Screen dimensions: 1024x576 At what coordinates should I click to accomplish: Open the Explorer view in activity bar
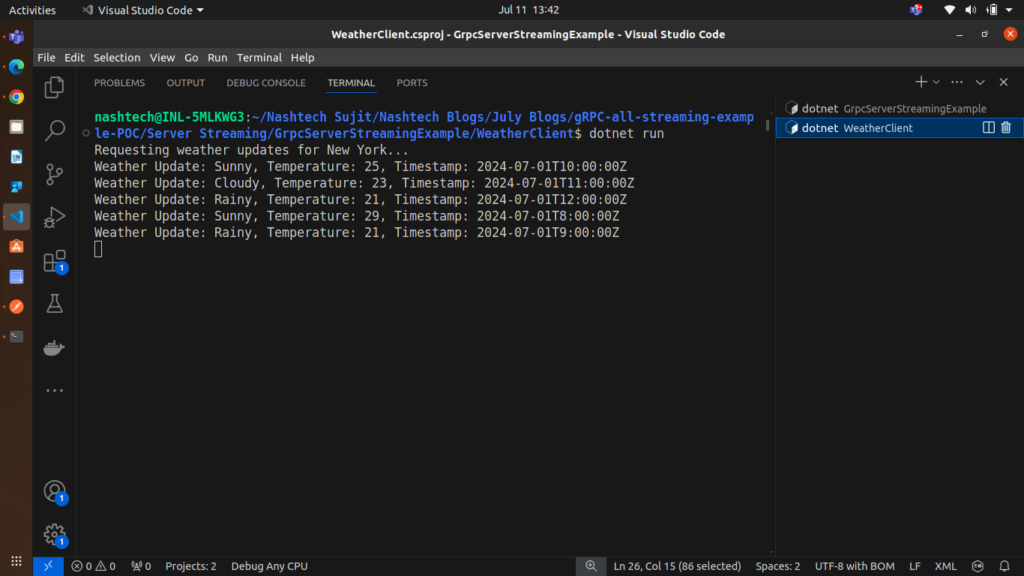click(55, 88)
